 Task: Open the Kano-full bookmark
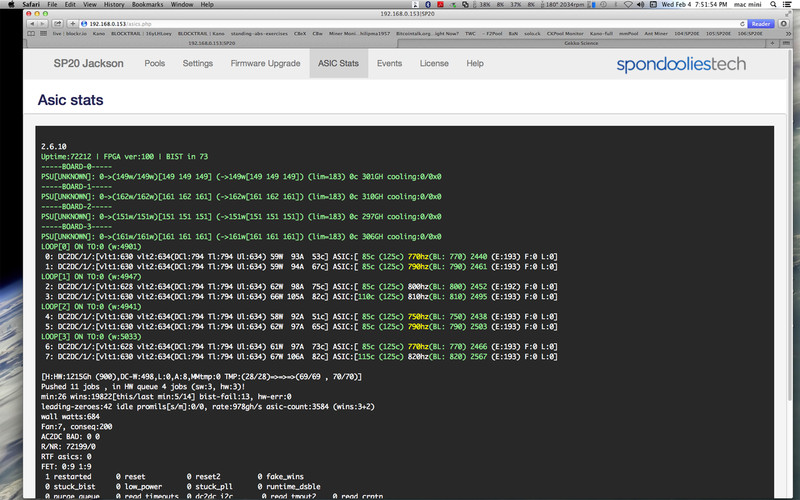click(601, 34)
